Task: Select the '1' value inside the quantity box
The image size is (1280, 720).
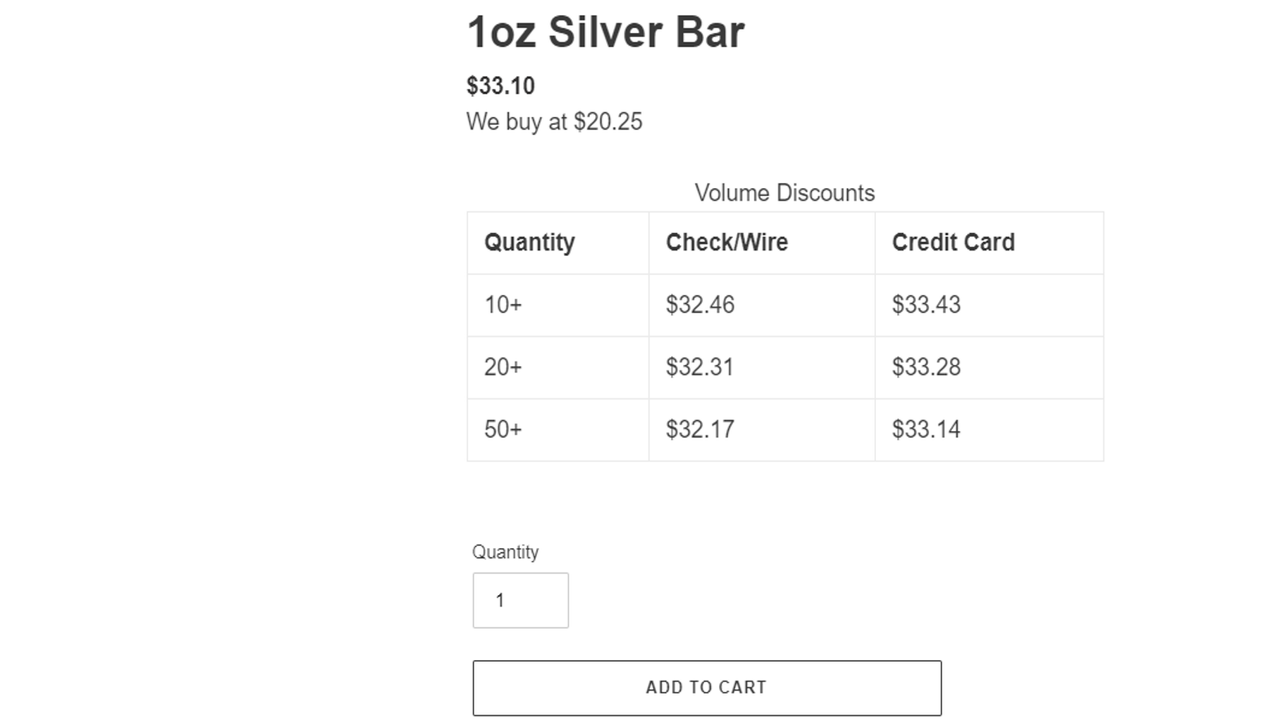Action: click(x=500, y=600)
